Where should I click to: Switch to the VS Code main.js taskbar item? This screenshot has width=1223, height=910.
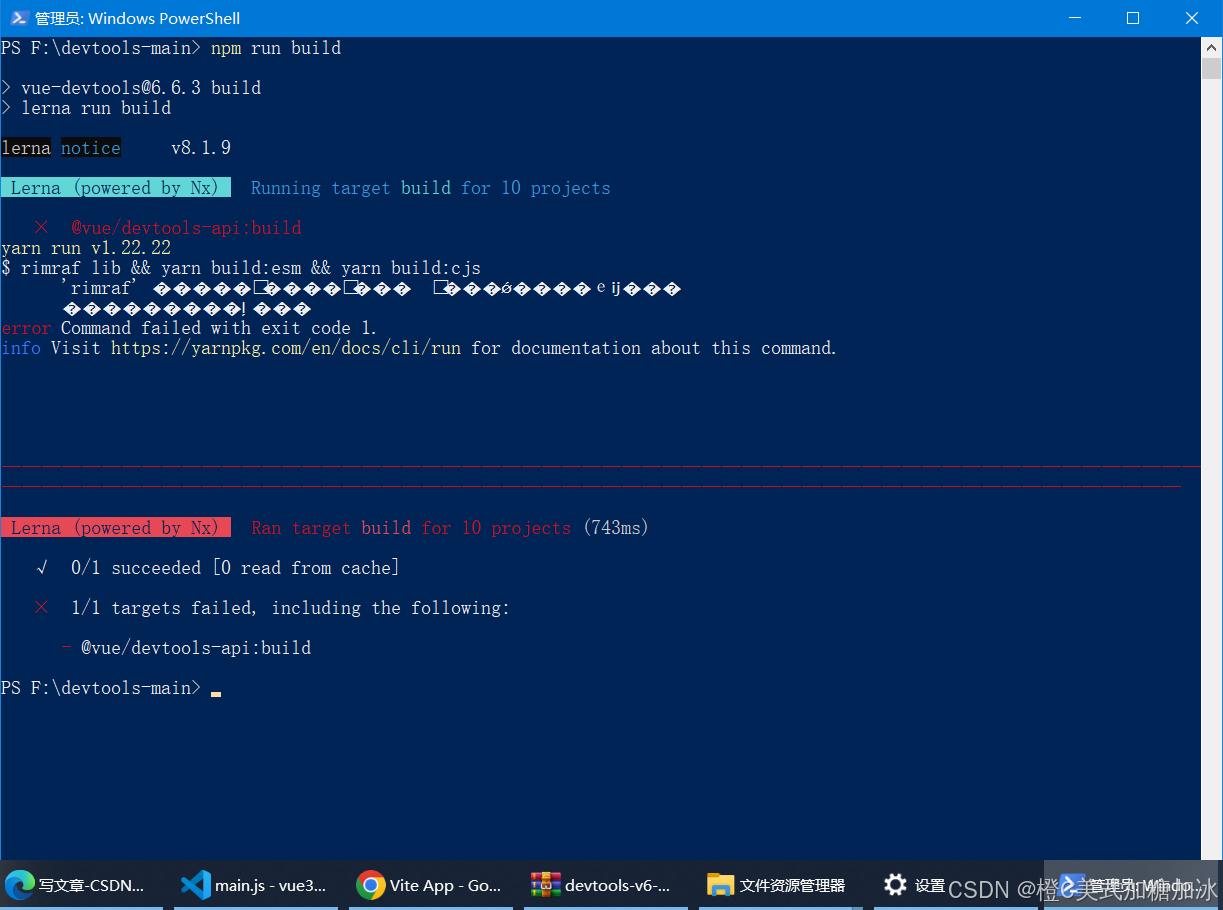(257, 885)
